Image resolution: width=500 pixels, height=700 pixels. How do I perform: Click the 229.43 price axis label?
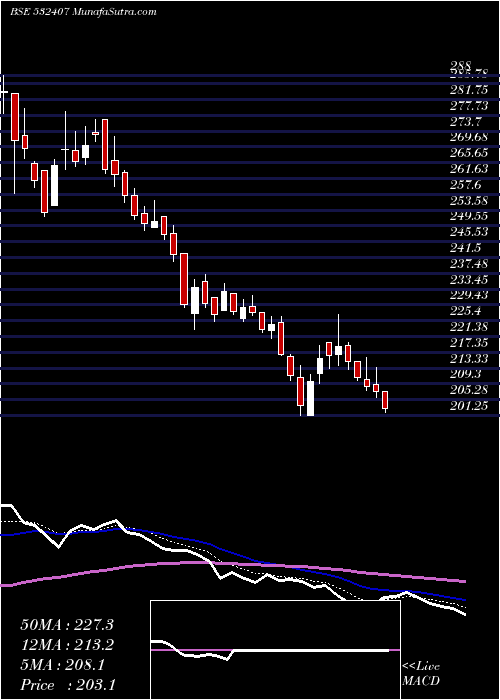pyautogui.click(x=469, y=294)
